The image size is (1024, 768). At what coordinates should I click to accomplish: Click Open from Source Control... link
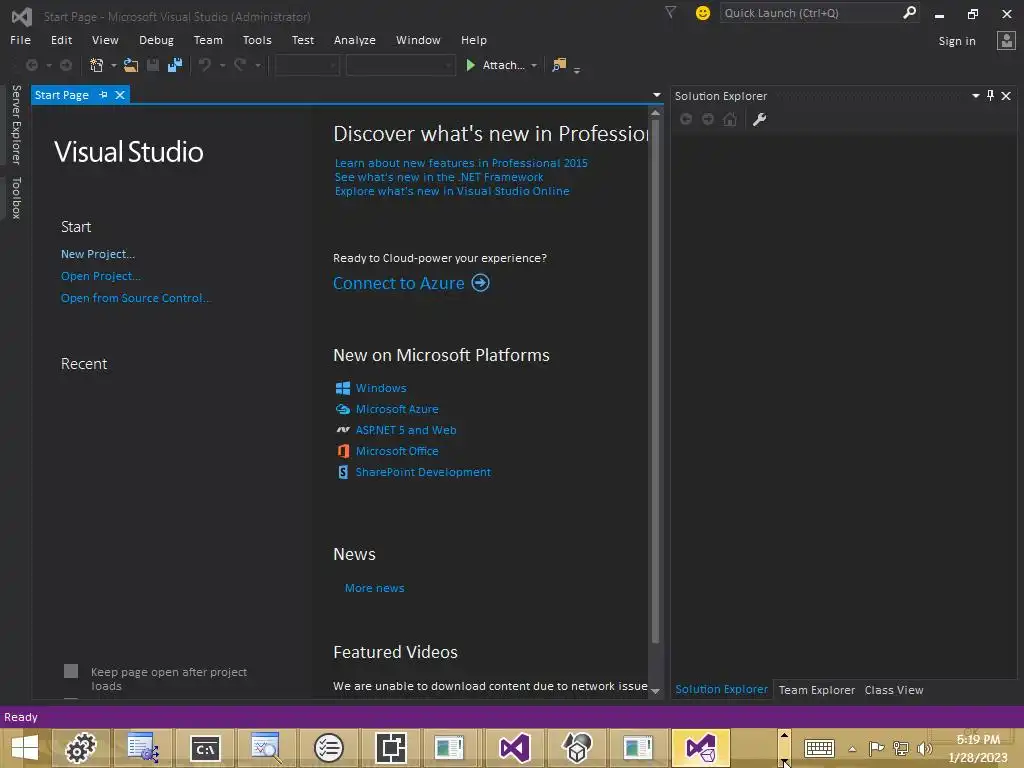pos(135,298)
